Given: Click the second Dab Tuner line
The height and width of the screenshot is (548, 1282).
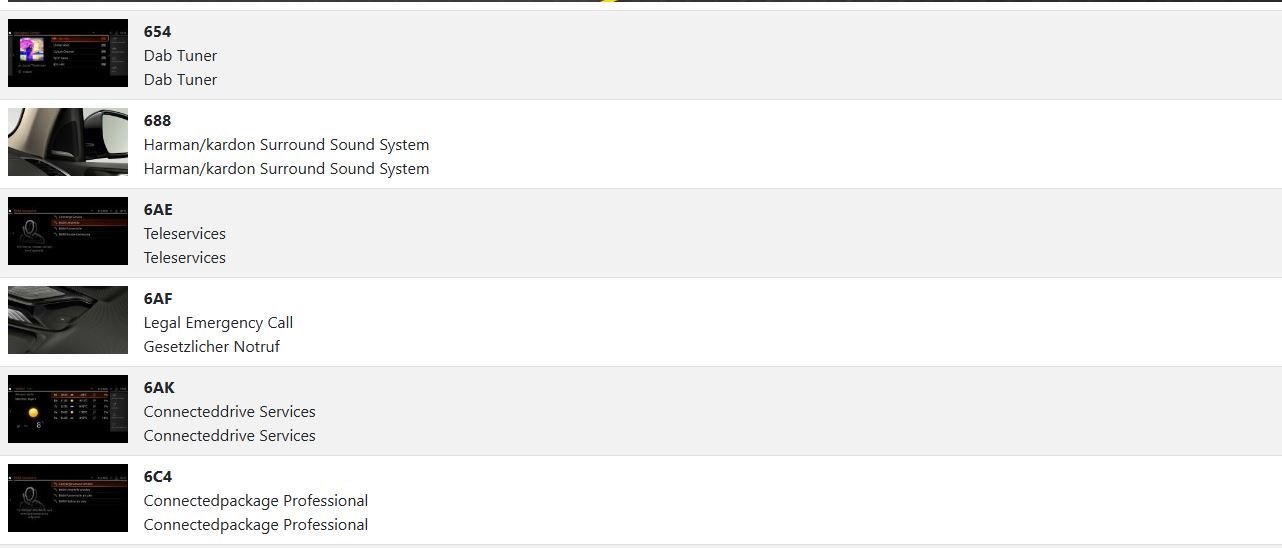Looking at the screenshot, I should pyautogui.click(x=180, y=80).
